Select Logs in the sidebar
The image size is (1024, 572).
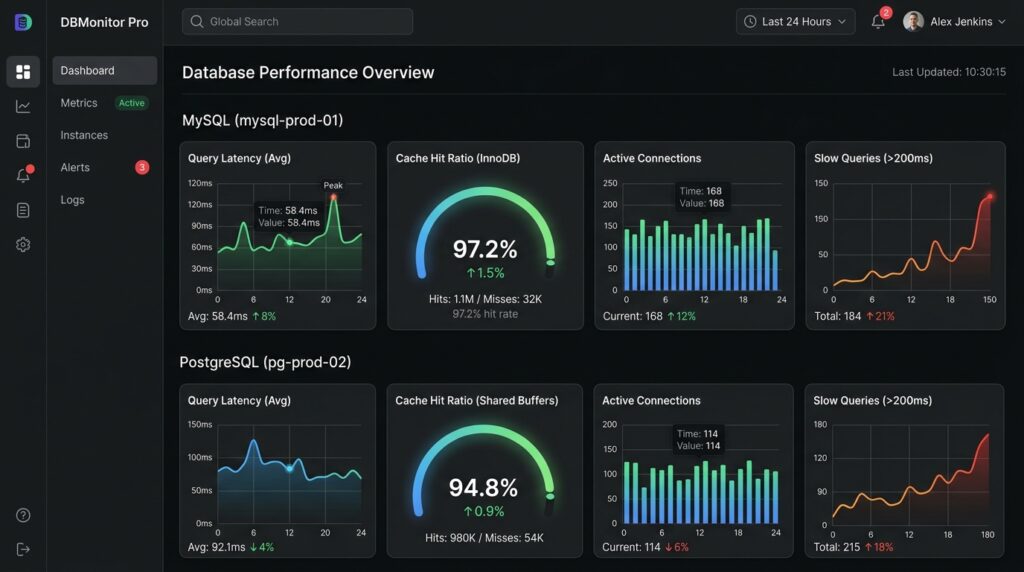tap(72, 200)
